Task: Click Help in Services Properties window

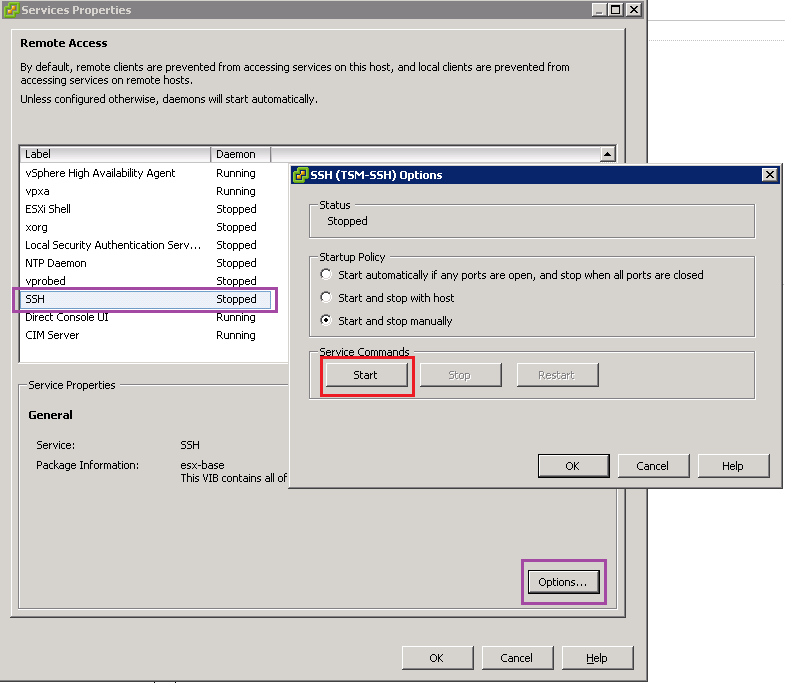Action: tap(598, 658)
